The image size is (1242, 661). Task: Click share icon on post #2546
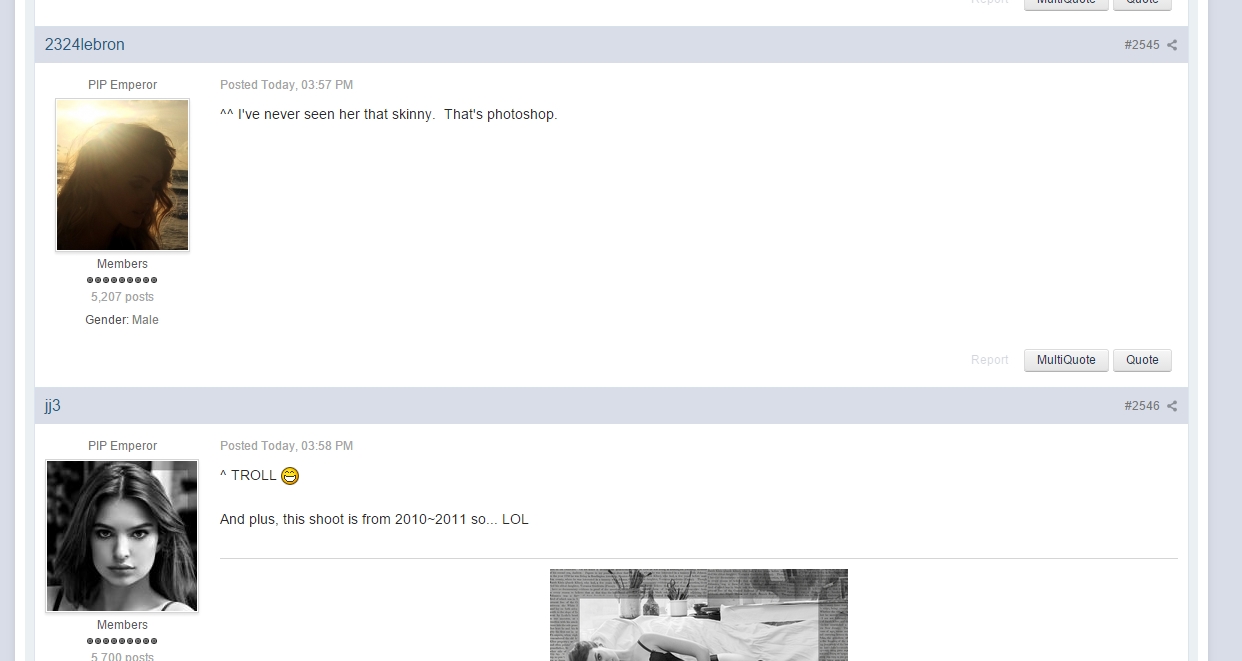(x=1172, y=406)
